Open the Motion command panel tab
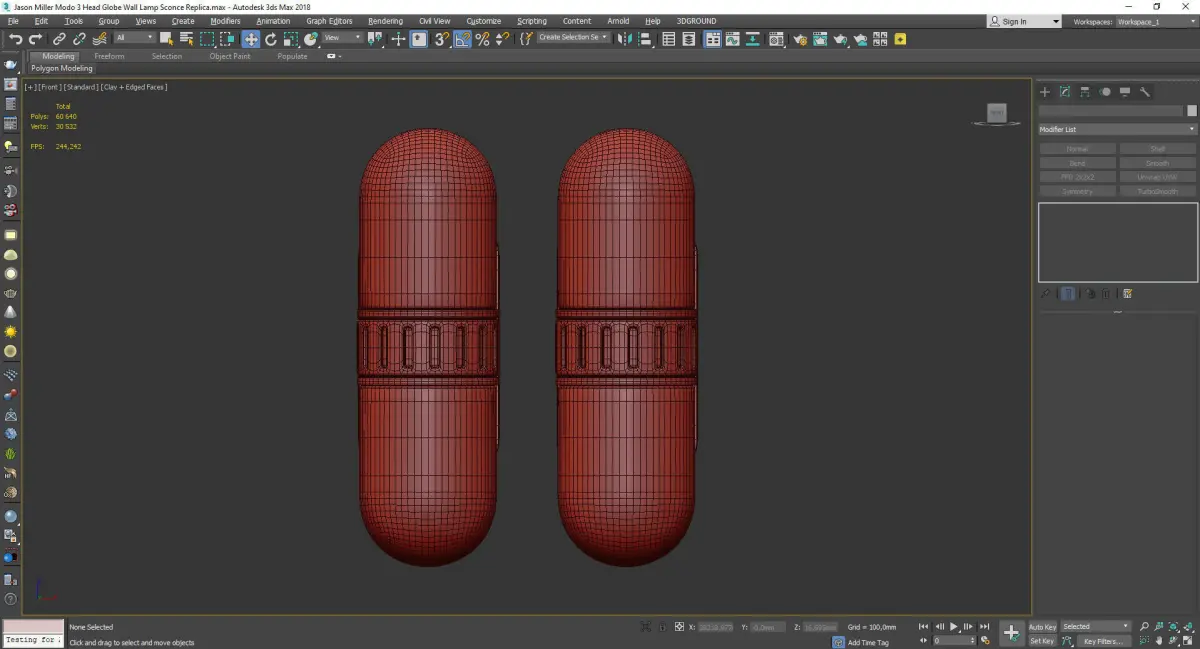Image resolution: width=1200 pixels, height=649 pixels. 1105,92
